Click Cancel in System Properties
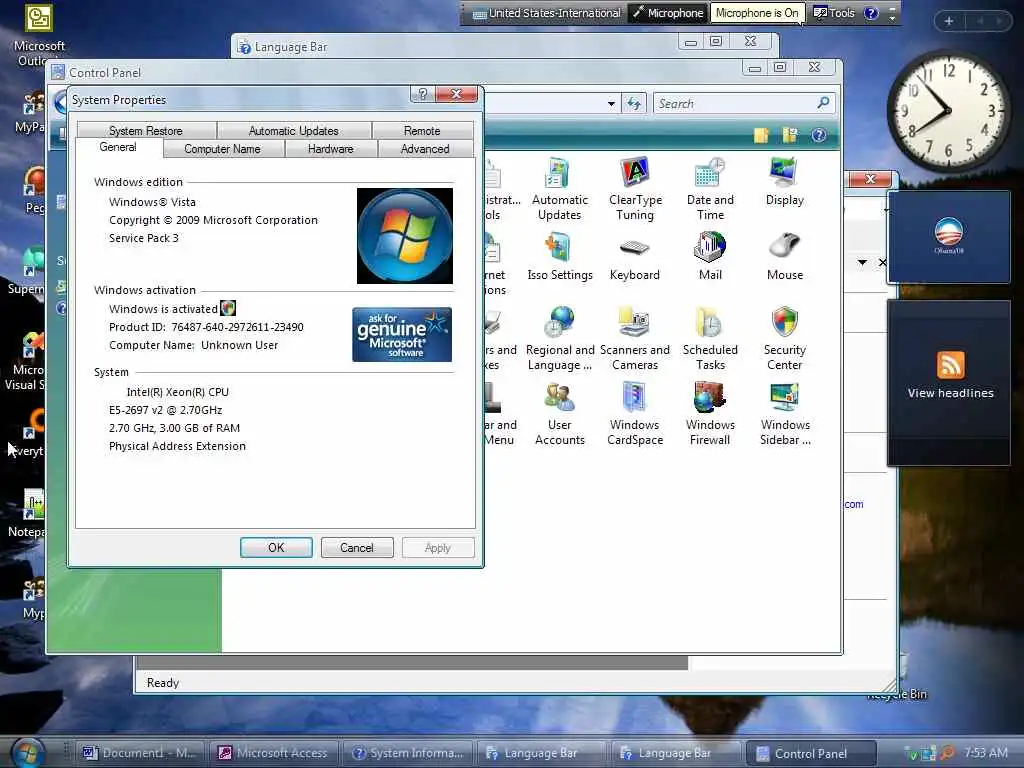1024x768 pixels. click(357, 547)
